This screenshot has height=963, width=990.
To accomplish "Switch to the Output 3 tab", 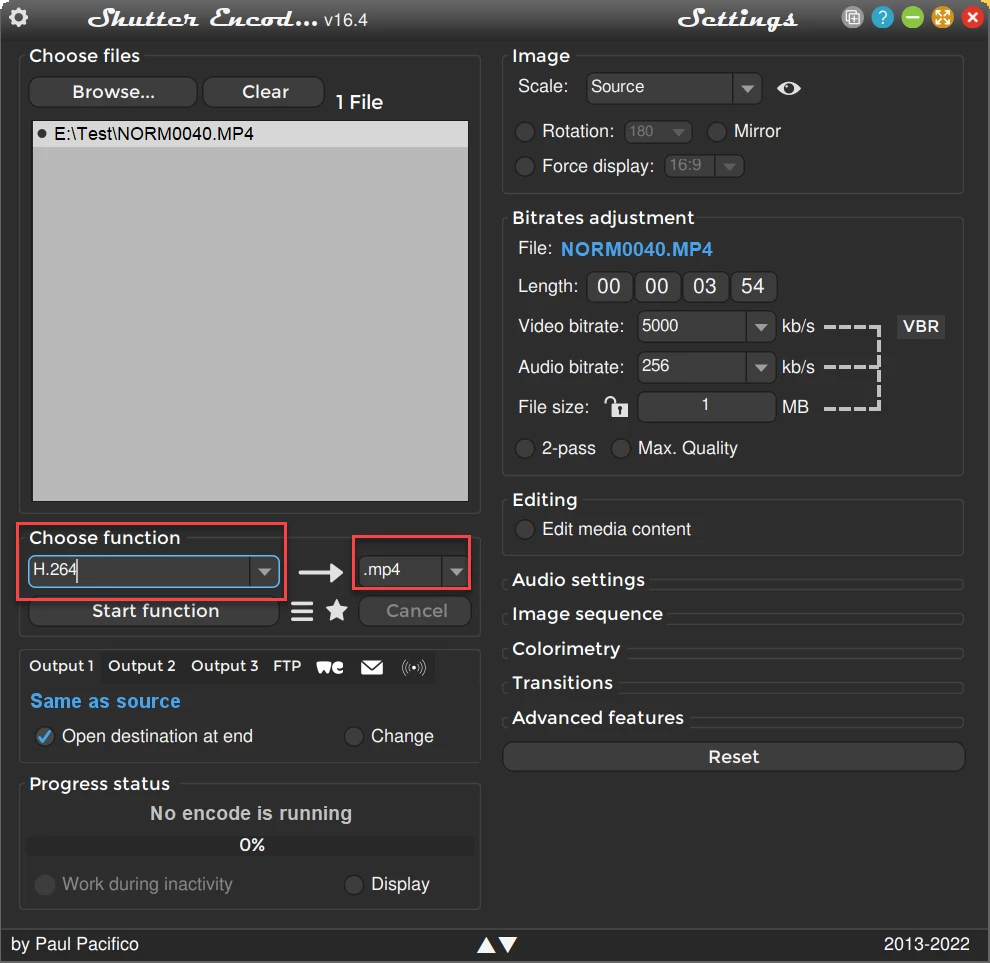I will click(x=224, y=666).
